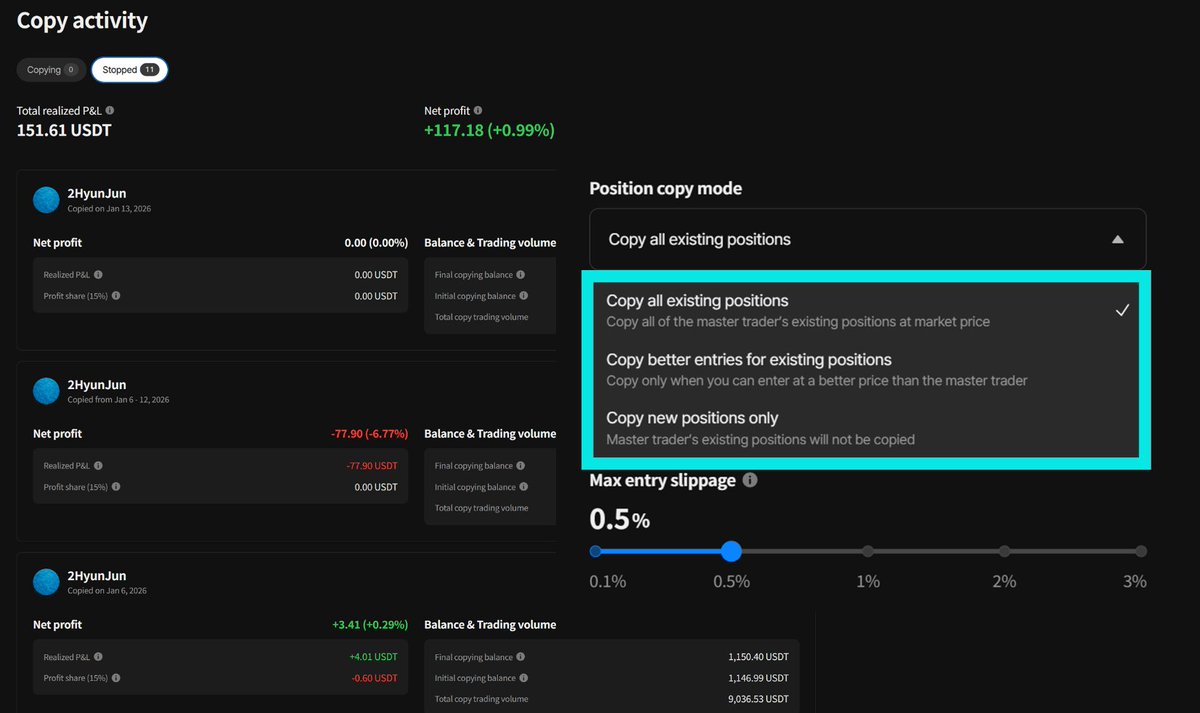Choose 'Copy new positions only' option
Image resolution: width=1200 pixels, height=713 pixels.
pyautogui.click(x=866, y=428)
